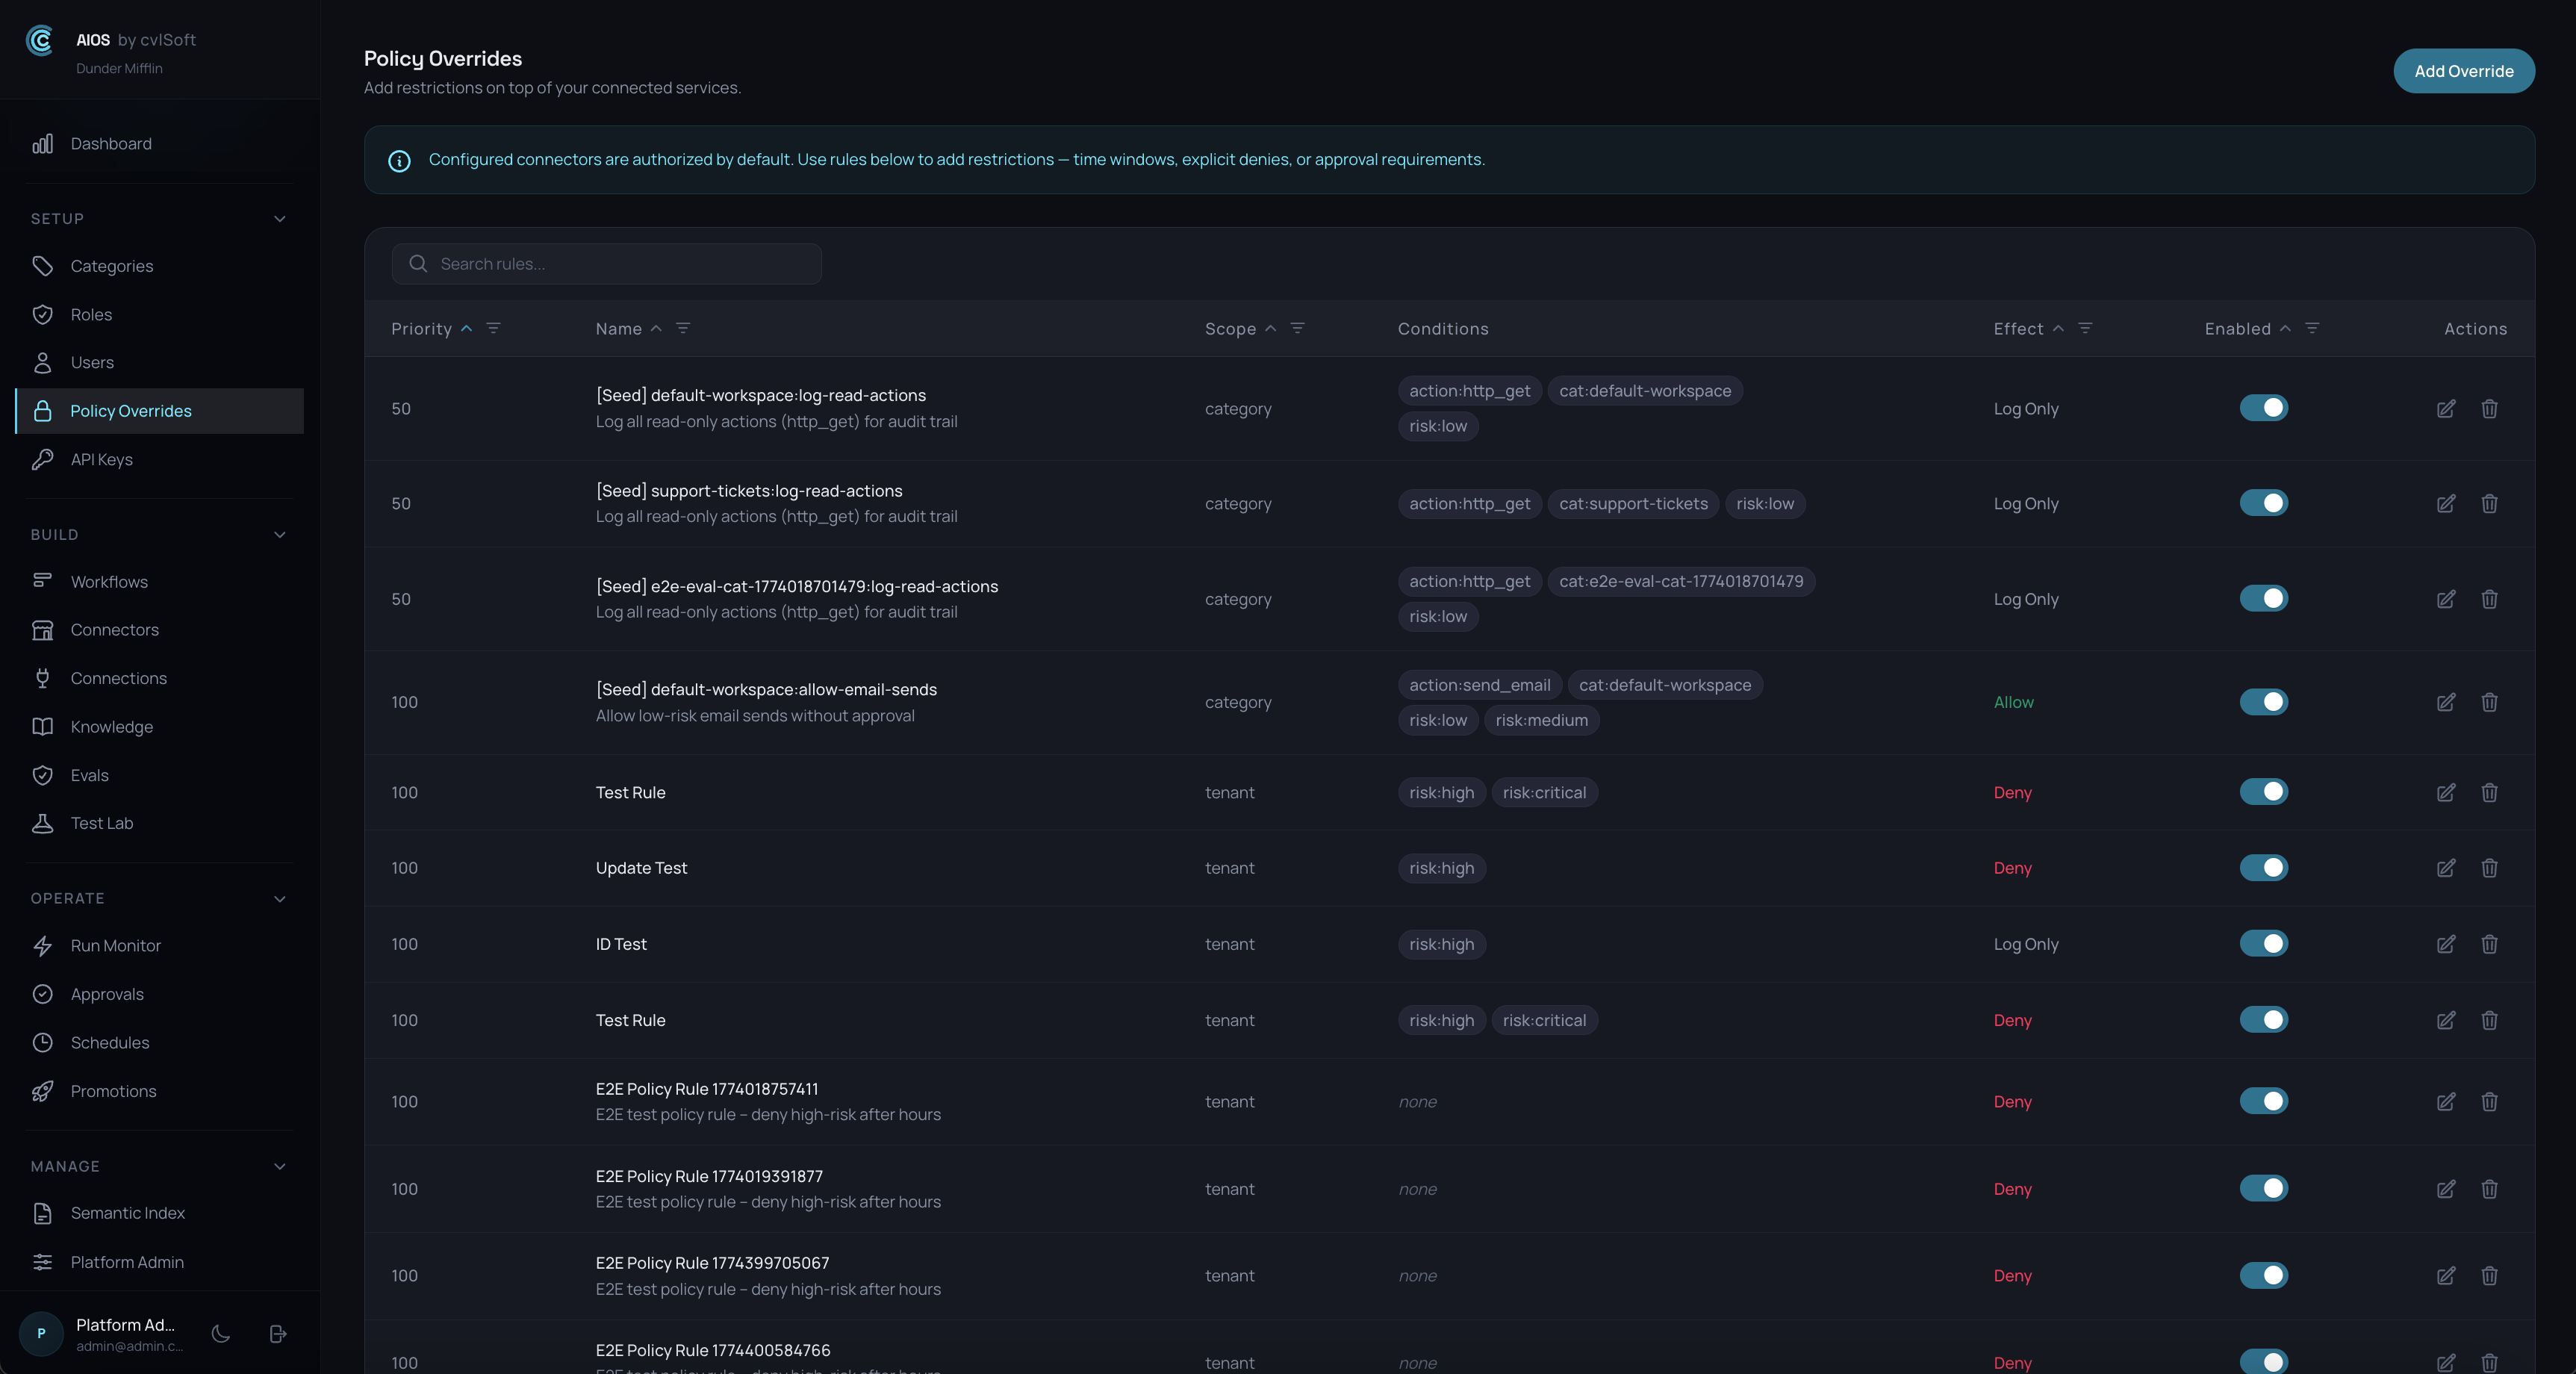This screenshot has height=1374, width=2576.
Task: Select the Connectors icon
Action: coord(44,629)
